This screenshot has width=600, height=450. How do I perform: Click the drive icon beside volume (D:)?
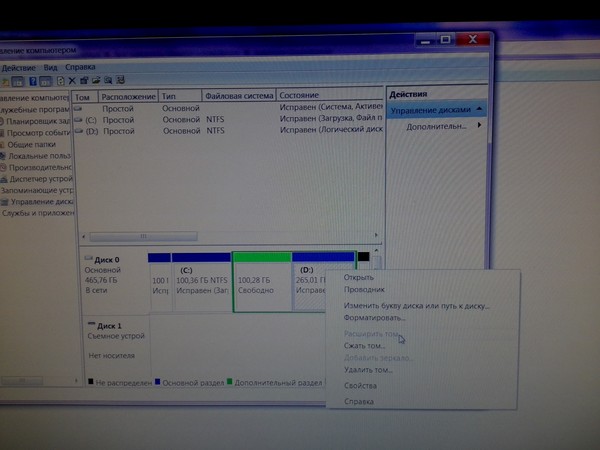79,131
